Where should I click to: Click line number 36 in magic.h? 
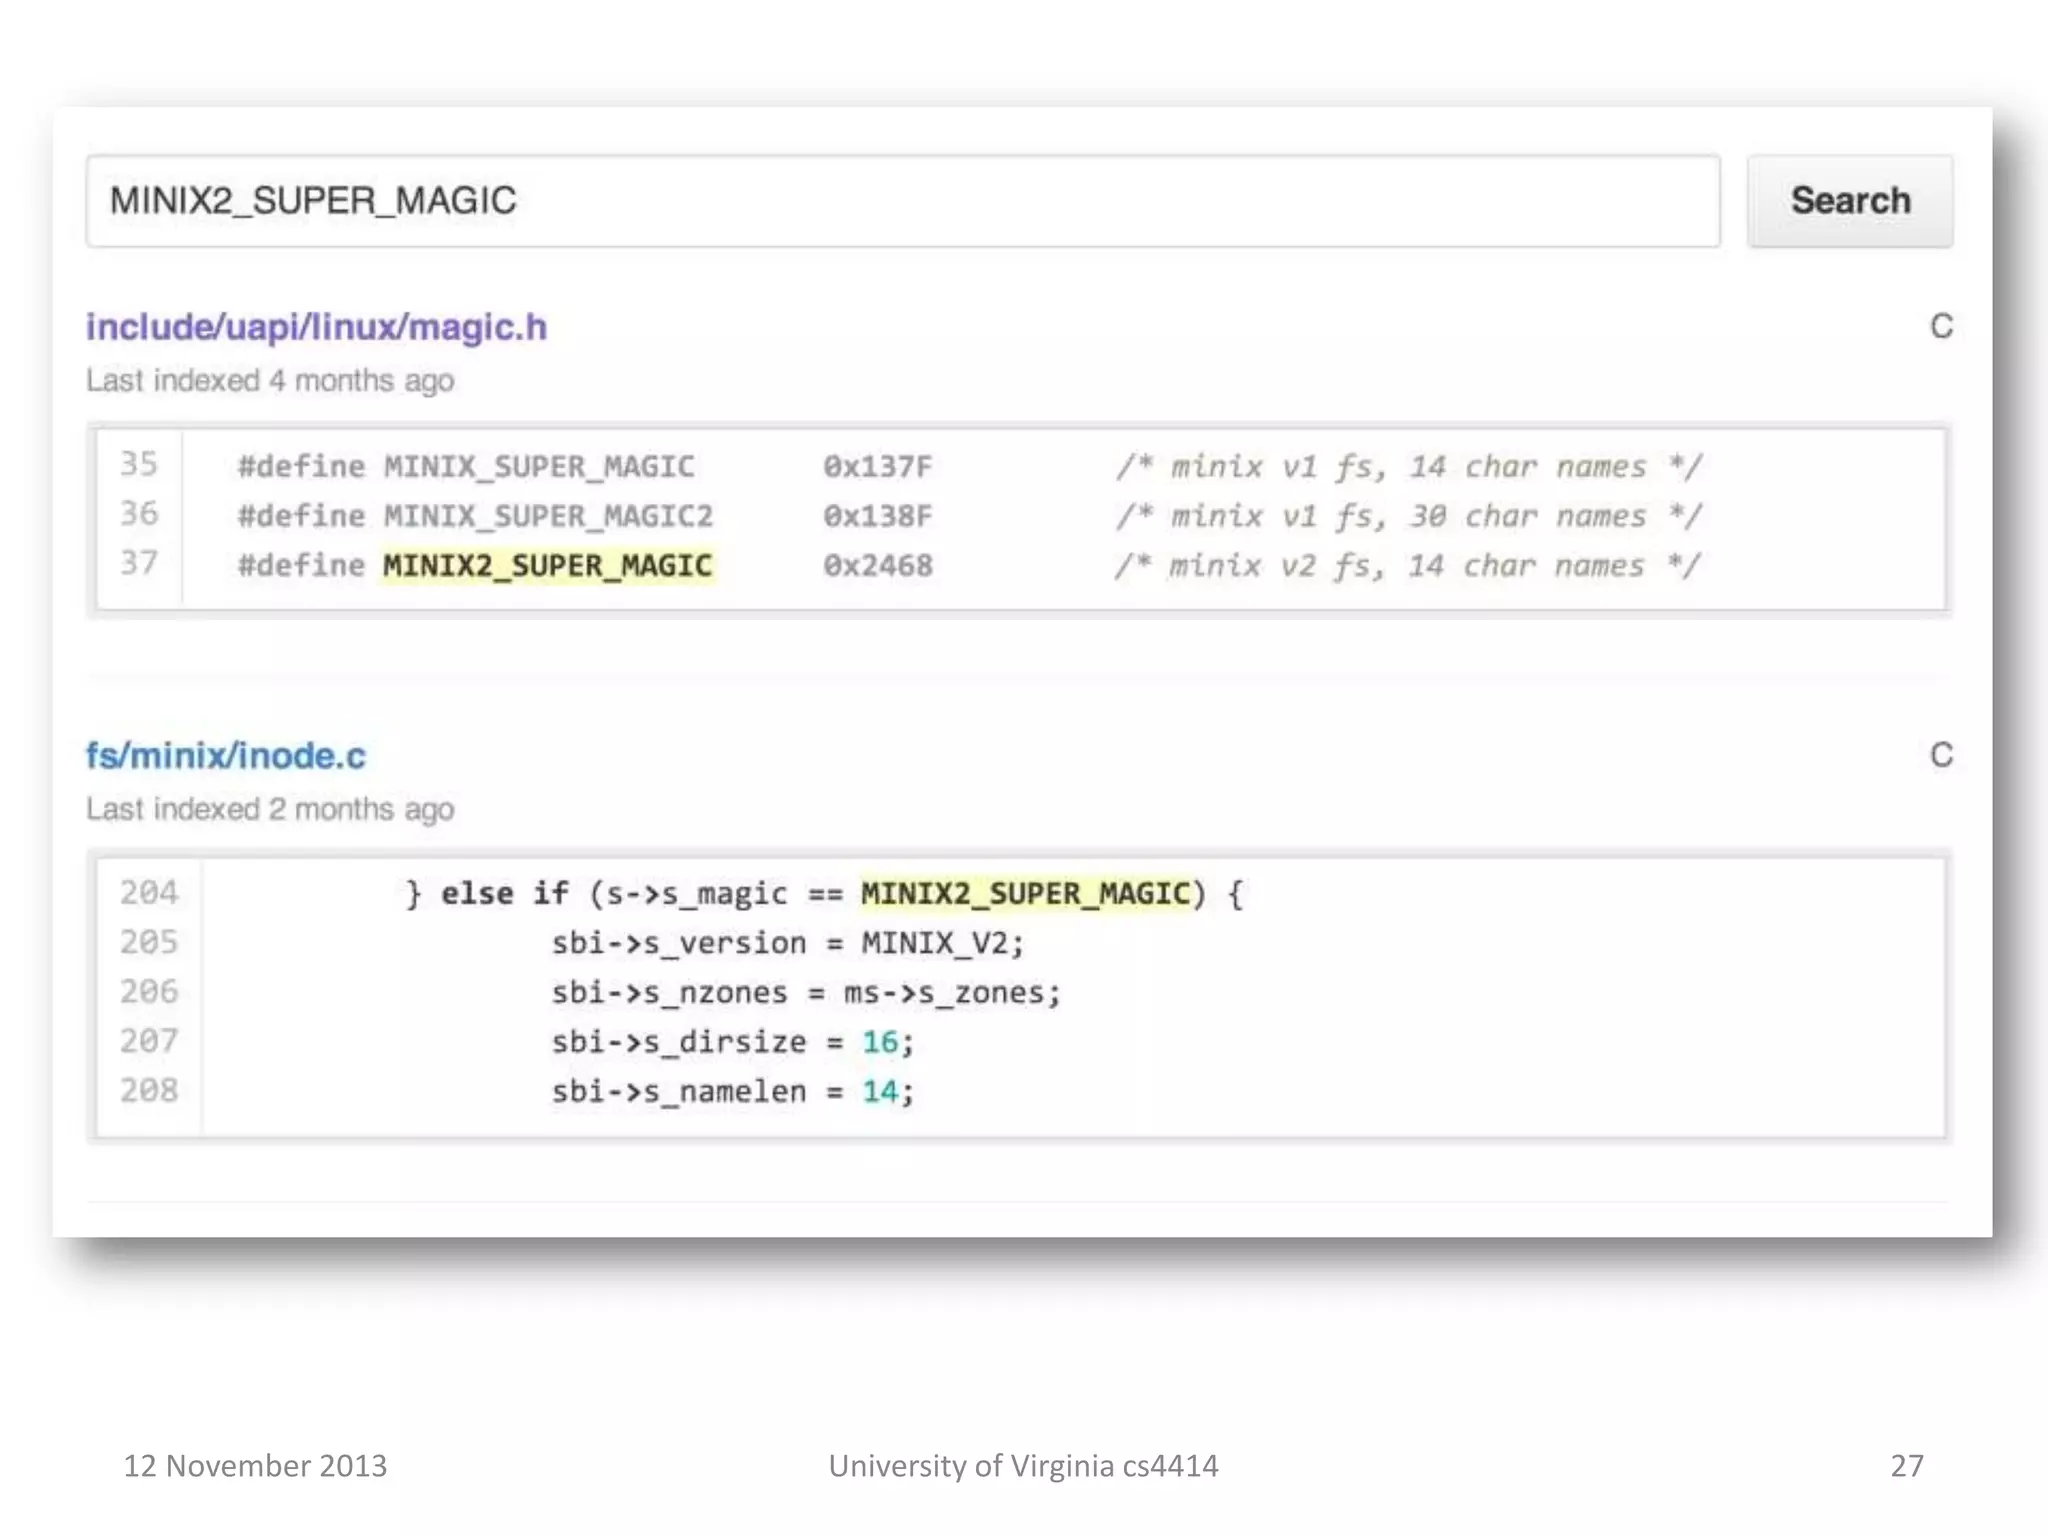click(x=139, y=514)
